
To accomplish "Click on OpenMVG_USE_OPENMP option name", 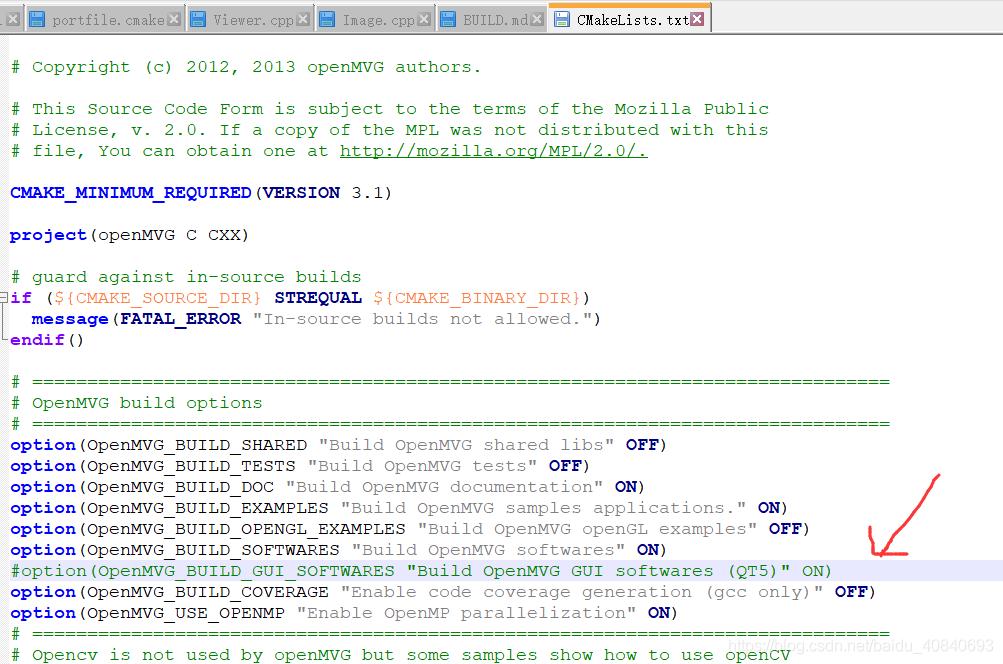I will click(186, 613).
